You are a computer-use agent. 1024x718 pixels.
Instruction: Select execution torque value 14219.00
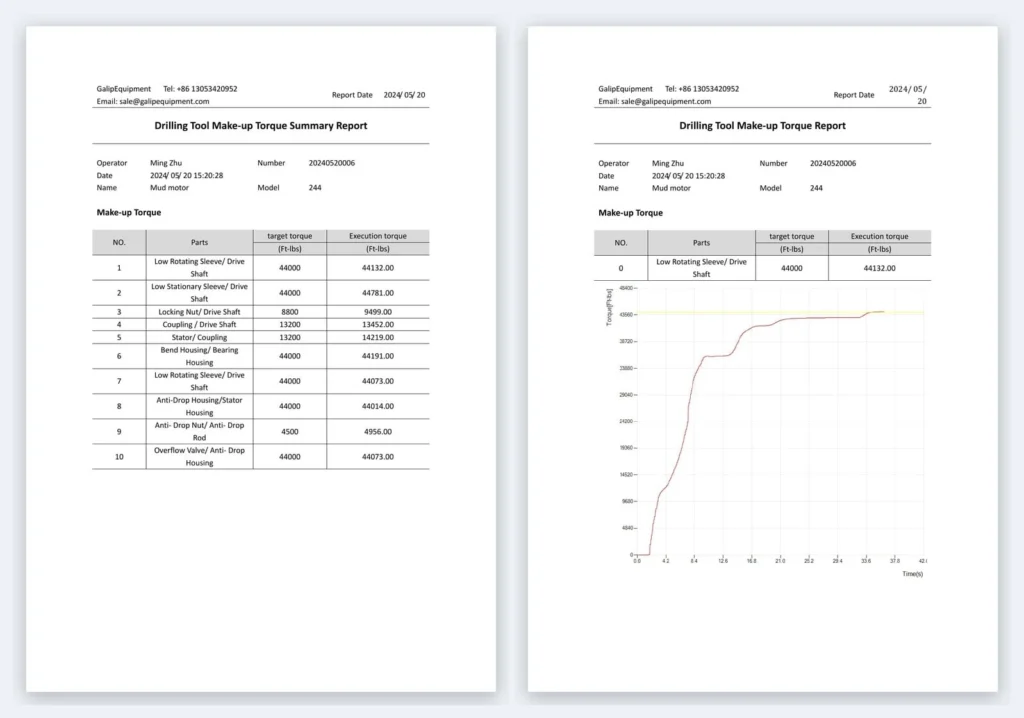click(x=377, y=337)
